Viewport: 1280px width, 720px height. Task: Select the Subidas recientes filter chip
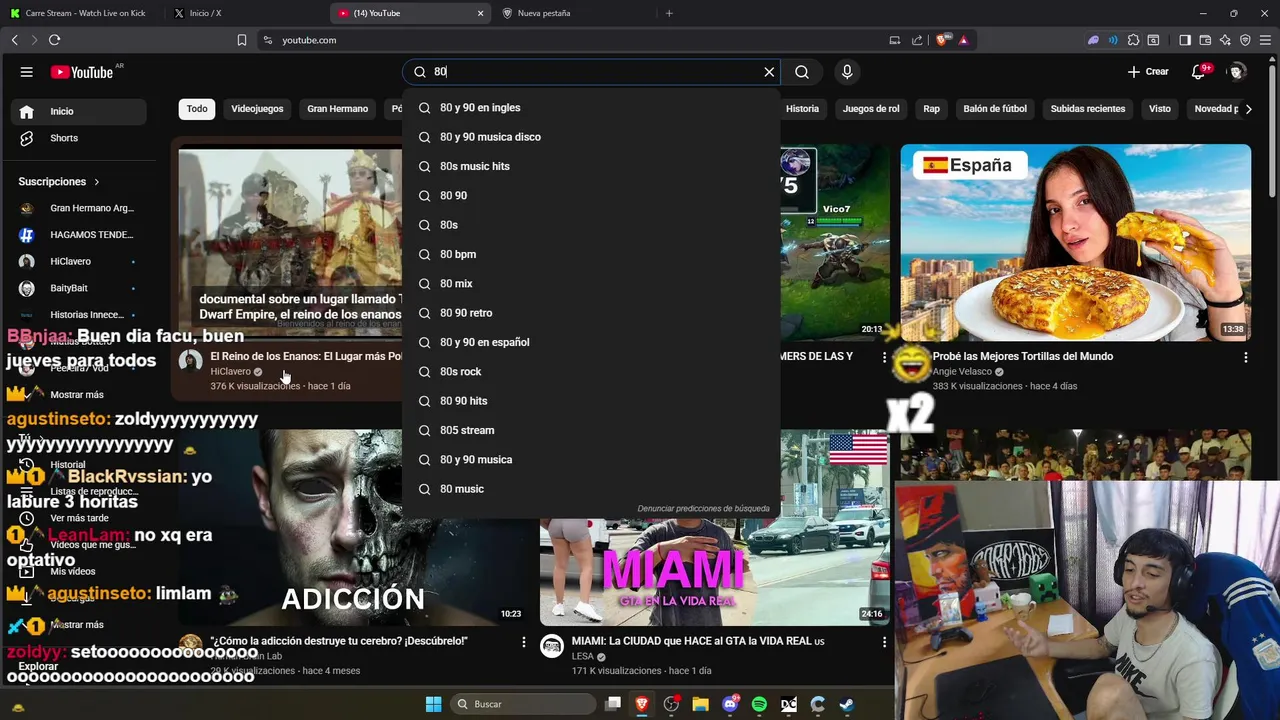point(1088,109)
